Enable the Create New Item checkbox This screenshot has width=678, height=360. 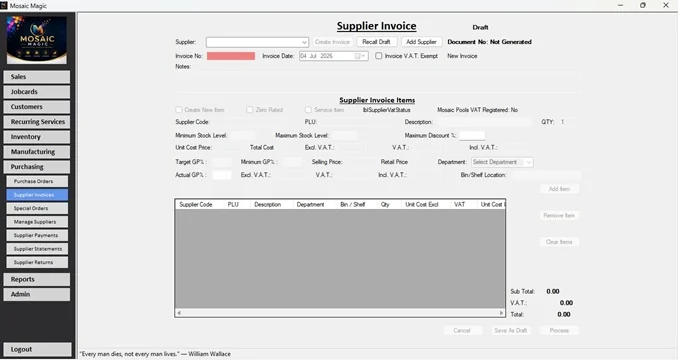[179, 110]
